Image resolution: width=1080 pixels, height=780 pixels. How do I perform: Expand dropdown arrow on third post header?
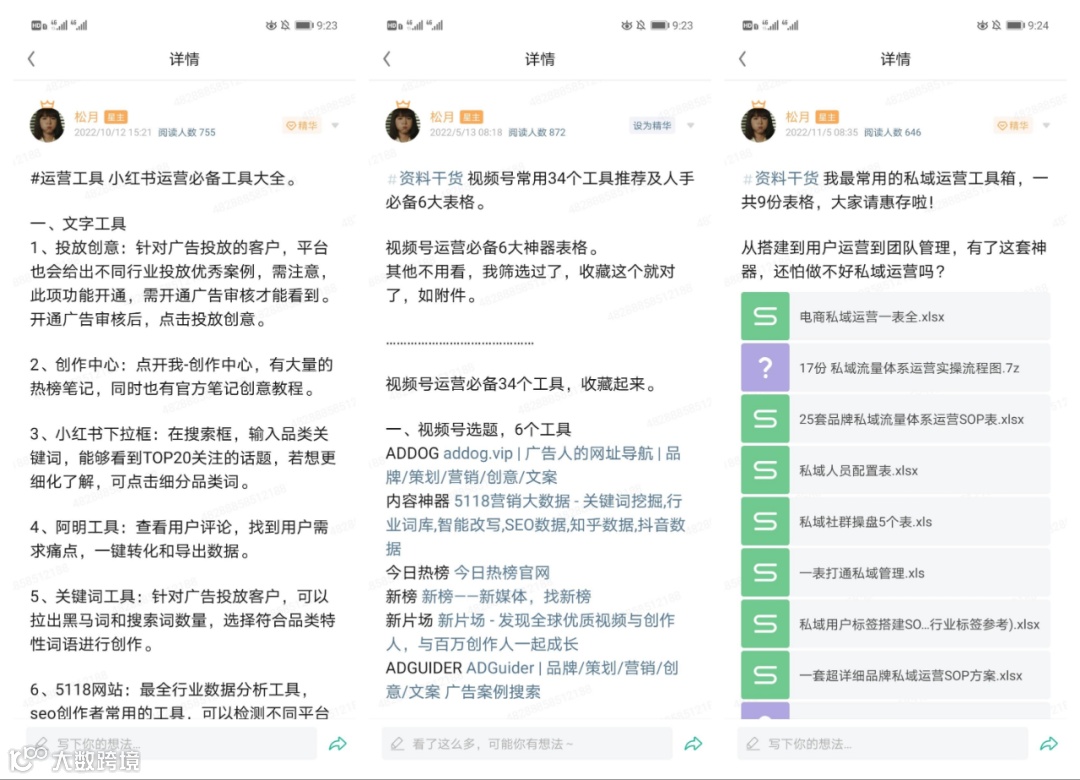[1046, 125]
